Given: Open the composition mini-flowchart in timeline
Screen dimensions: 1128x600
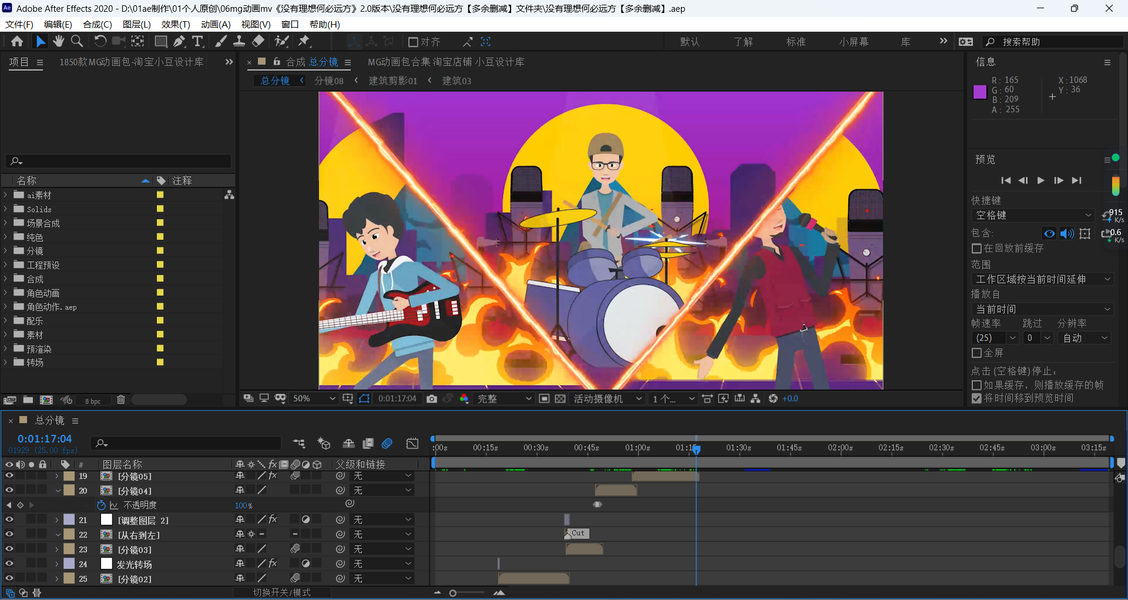Looking at the screenshot, I should point(299,444).
